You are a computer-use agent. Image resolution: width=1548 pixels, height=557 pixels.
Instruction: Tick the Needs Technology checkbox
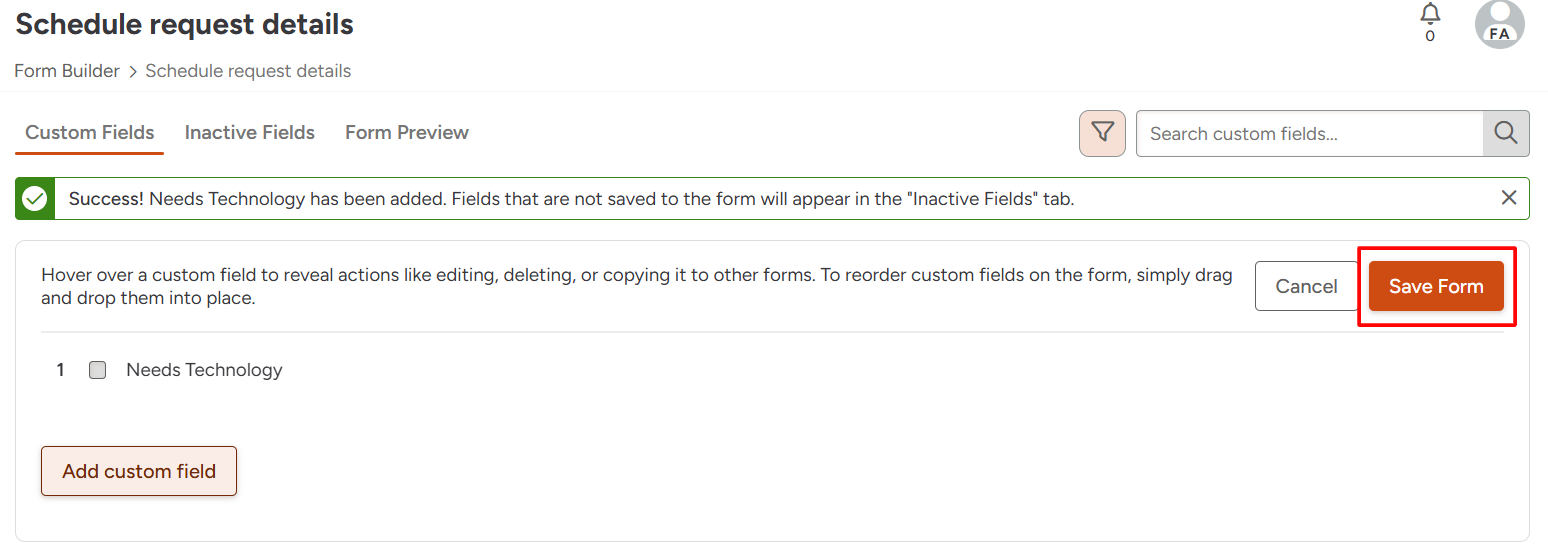(x=97, y=370)
